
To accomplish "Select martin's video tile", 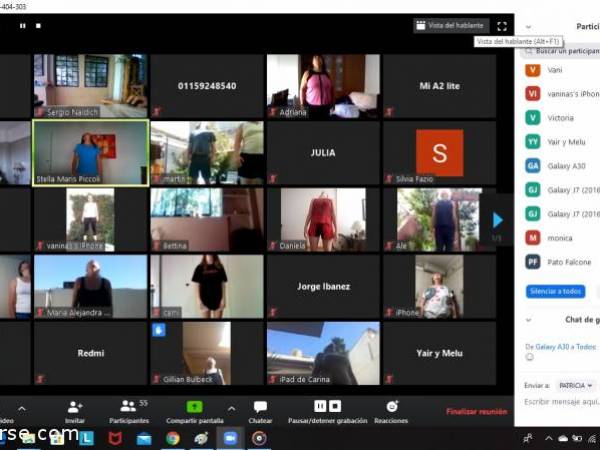I will point(207,153).
